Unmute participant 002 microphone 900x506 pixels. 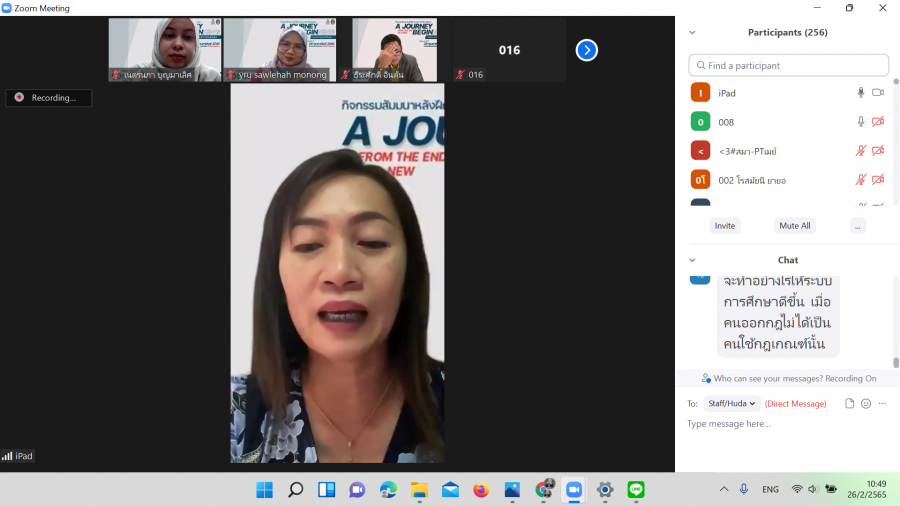[860, 180]
